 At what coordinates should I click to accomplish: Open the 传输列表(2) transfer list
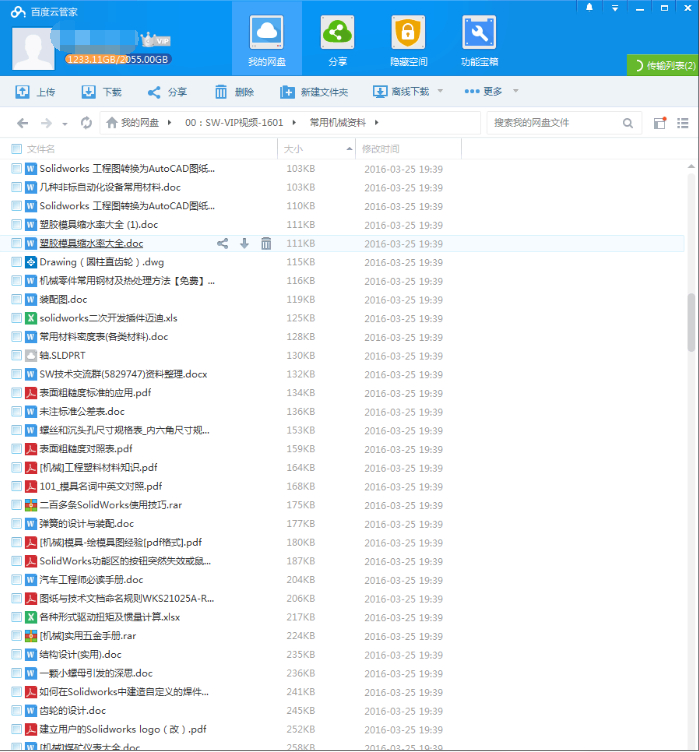pyautogui.click(x=663, y=65)
